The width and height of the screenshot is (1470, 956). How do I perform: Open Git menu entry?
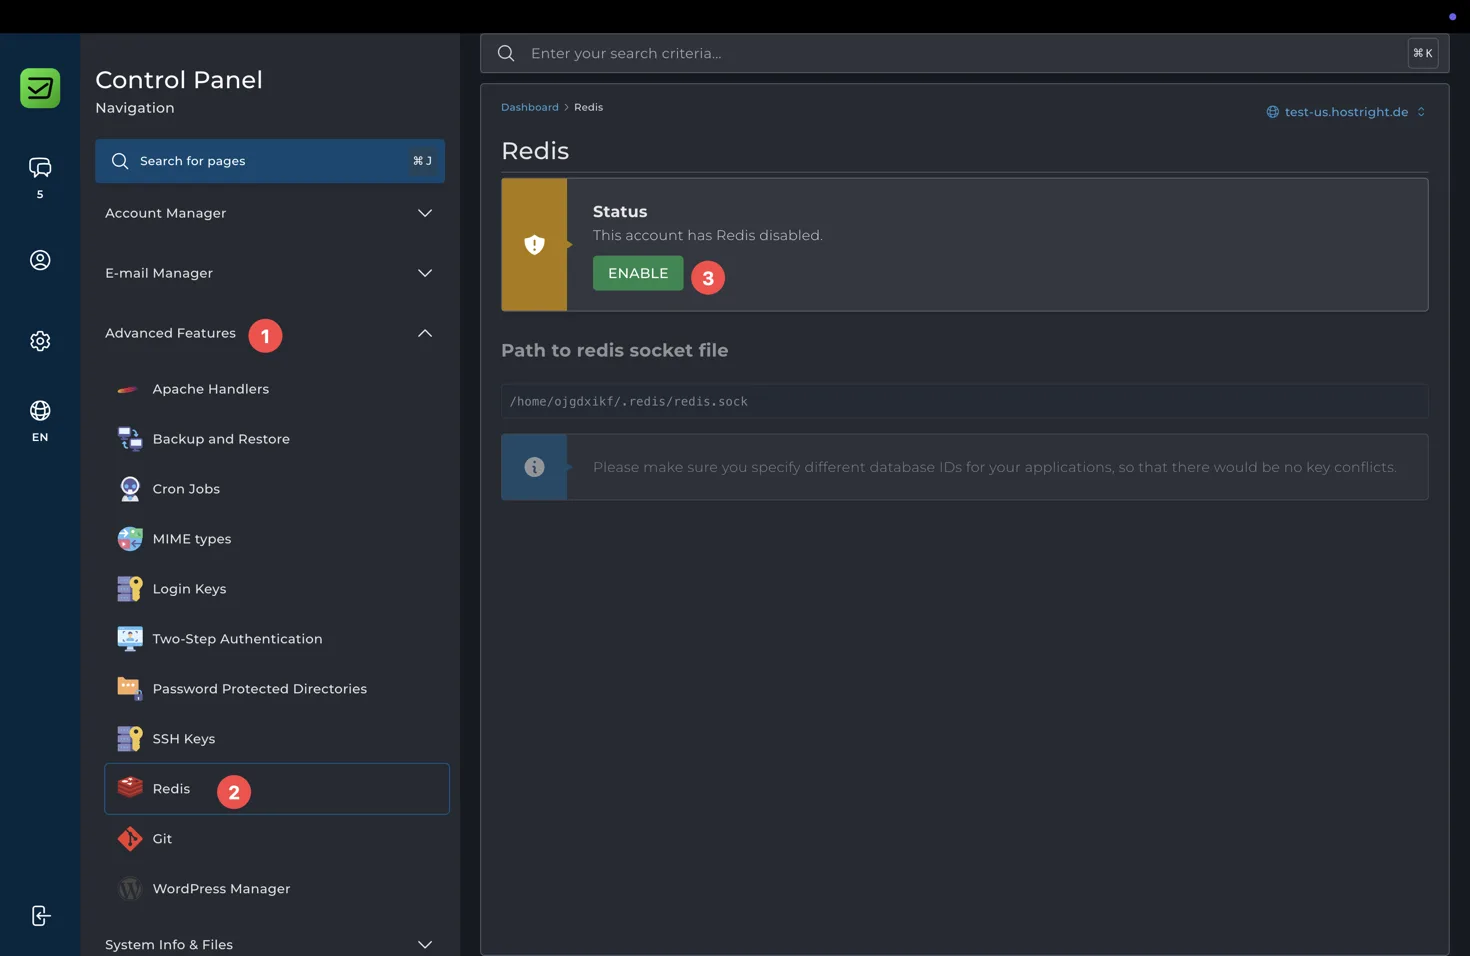[x=277, y=839]
